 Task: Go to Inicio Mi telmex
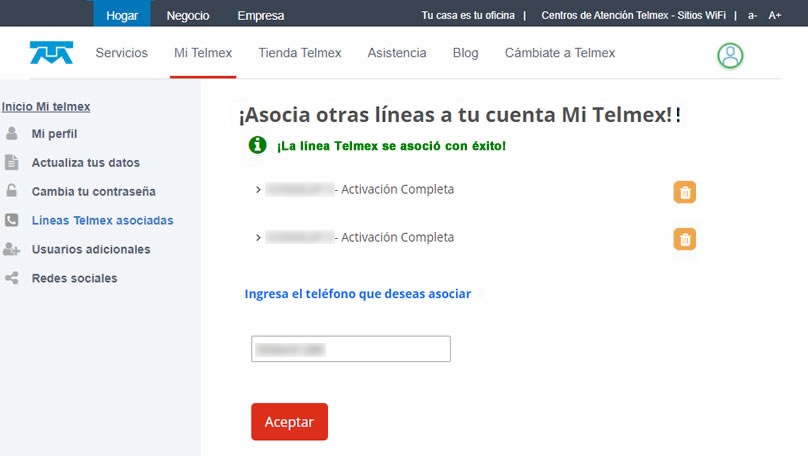[x=46, y=107]
